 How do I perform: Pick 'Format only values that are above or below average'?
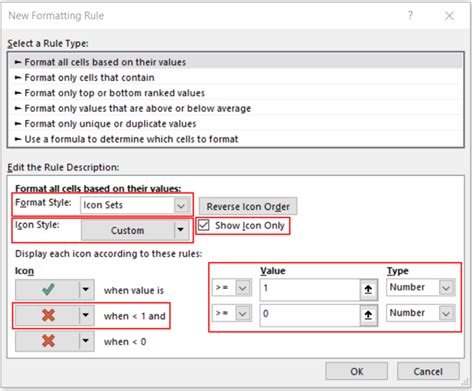(x=235, y=108)
